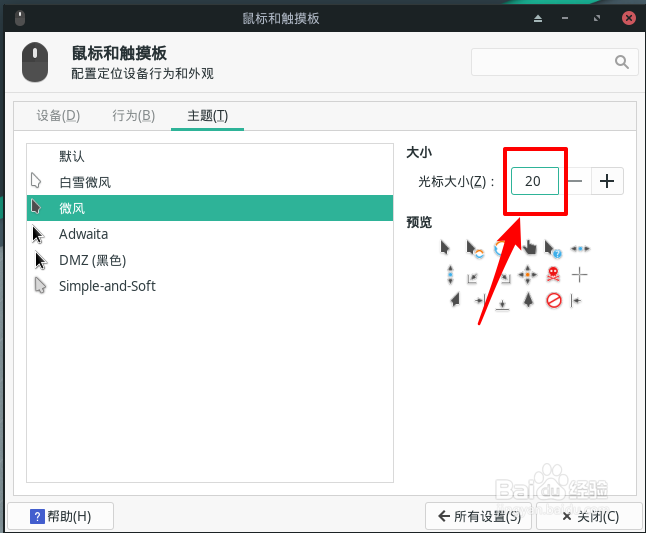Open the 行为(B) tab
The width and height of the screenshot is (646, 533).
[133, 115]
